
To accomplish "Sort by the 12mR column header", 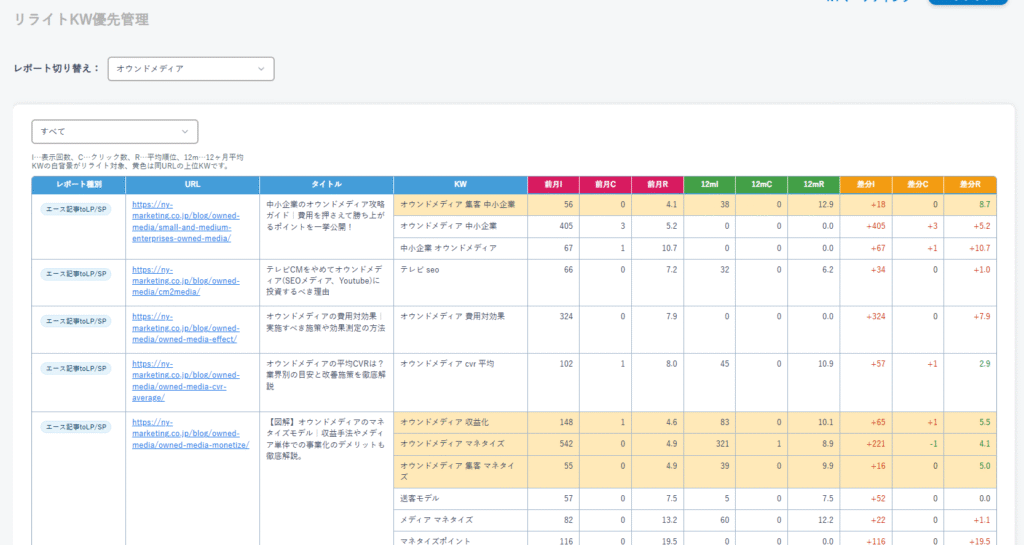I will click(814, 185).
